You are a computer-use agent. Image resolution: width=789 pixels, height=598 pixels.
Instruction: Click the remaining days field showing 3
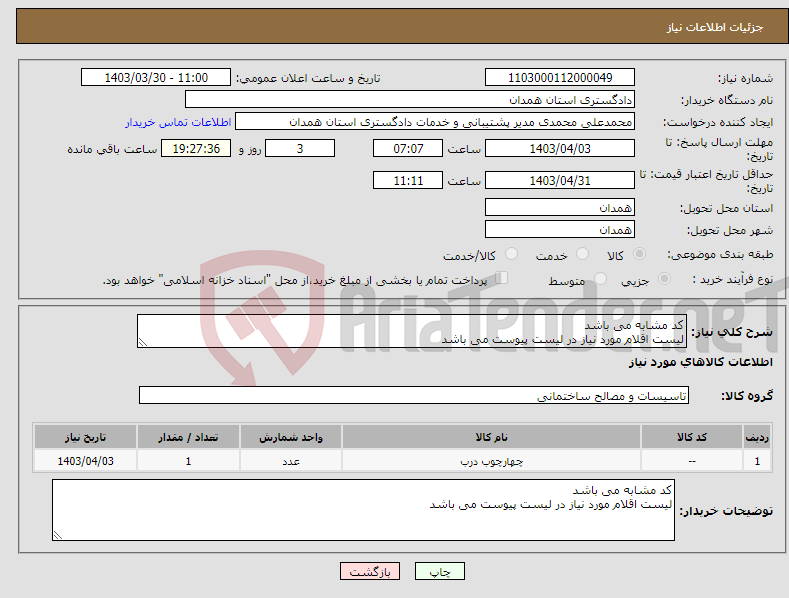pos(300,148)
